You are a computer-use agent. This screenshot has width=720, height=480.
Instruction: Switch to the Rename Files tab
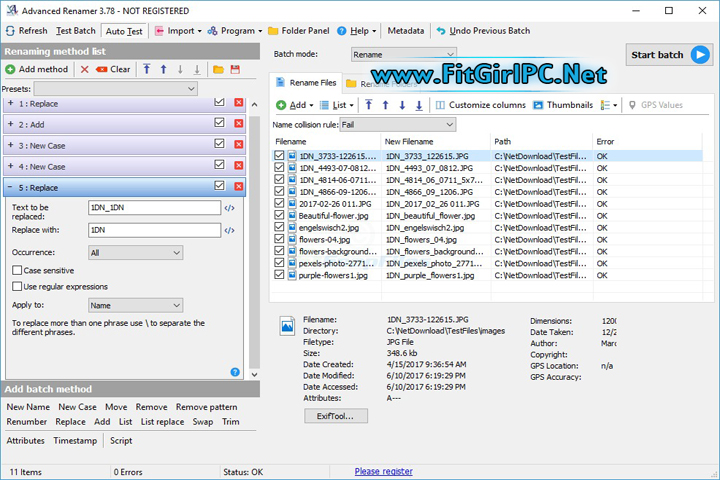(x=306, y=82)
